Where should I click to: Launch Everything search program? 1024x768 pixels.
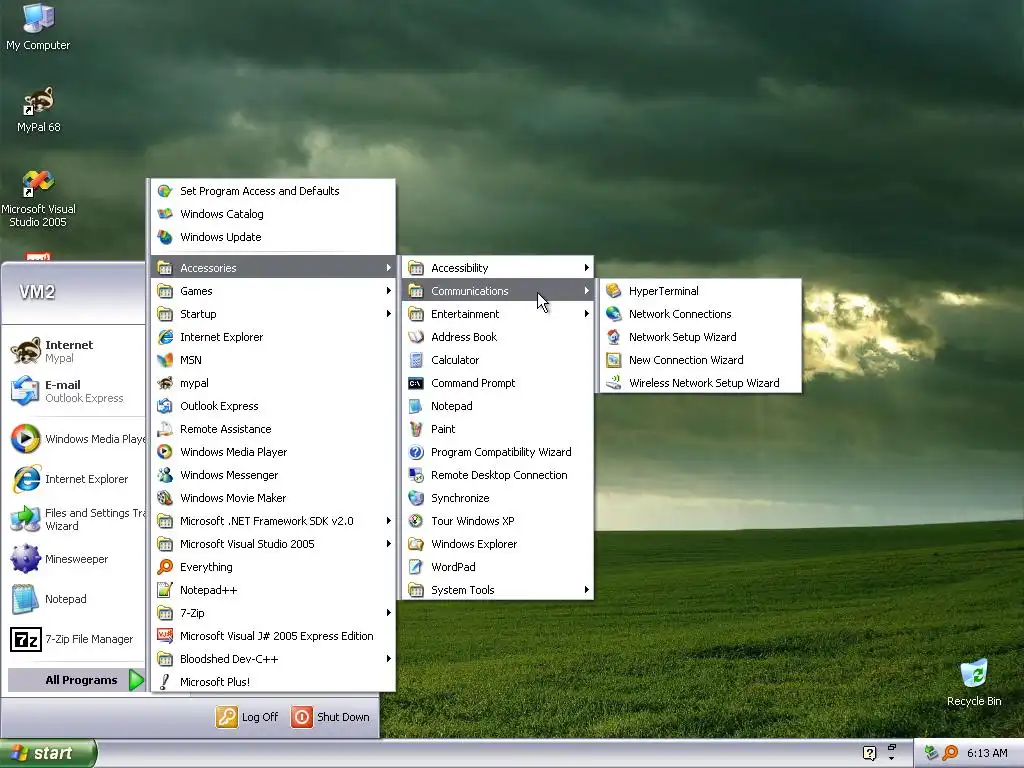(x=273, y=567)
